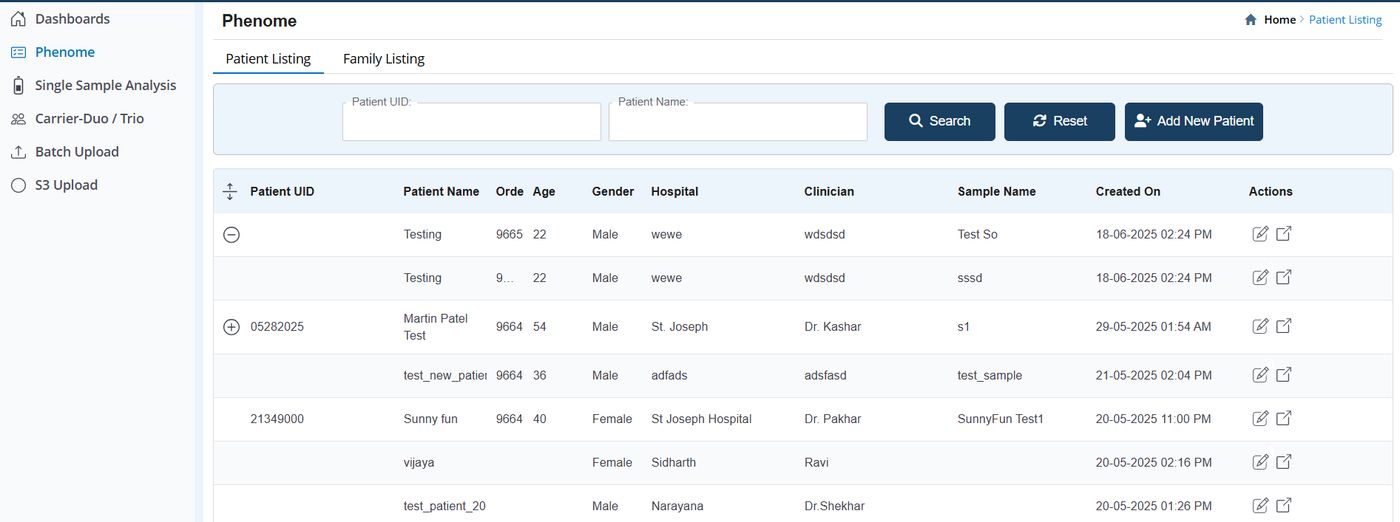Click the Dr.Shekhar clinician cell
The width and height of the screenshot is (1400, 522).
click(836, 506)
